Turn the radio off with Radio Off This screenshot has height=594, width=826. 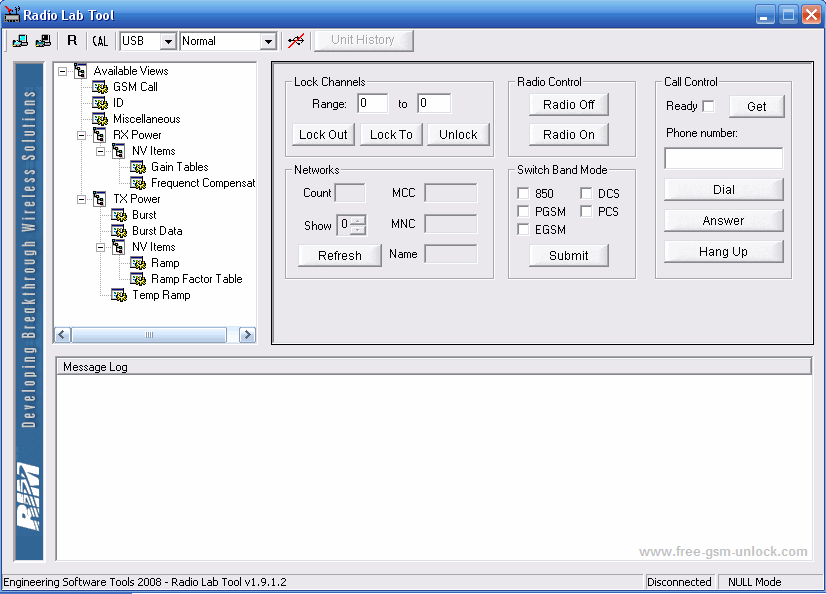(569, 105)
